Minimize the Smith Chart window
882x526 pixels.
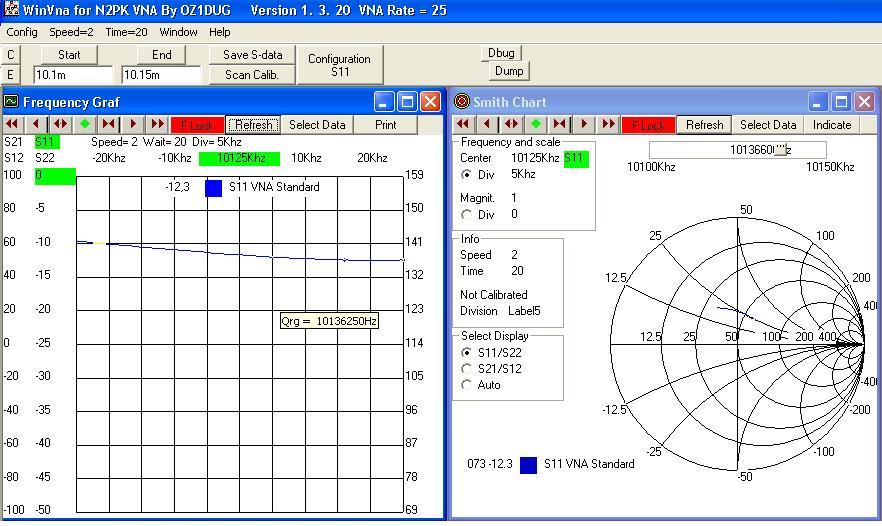[x=818, y=102]
